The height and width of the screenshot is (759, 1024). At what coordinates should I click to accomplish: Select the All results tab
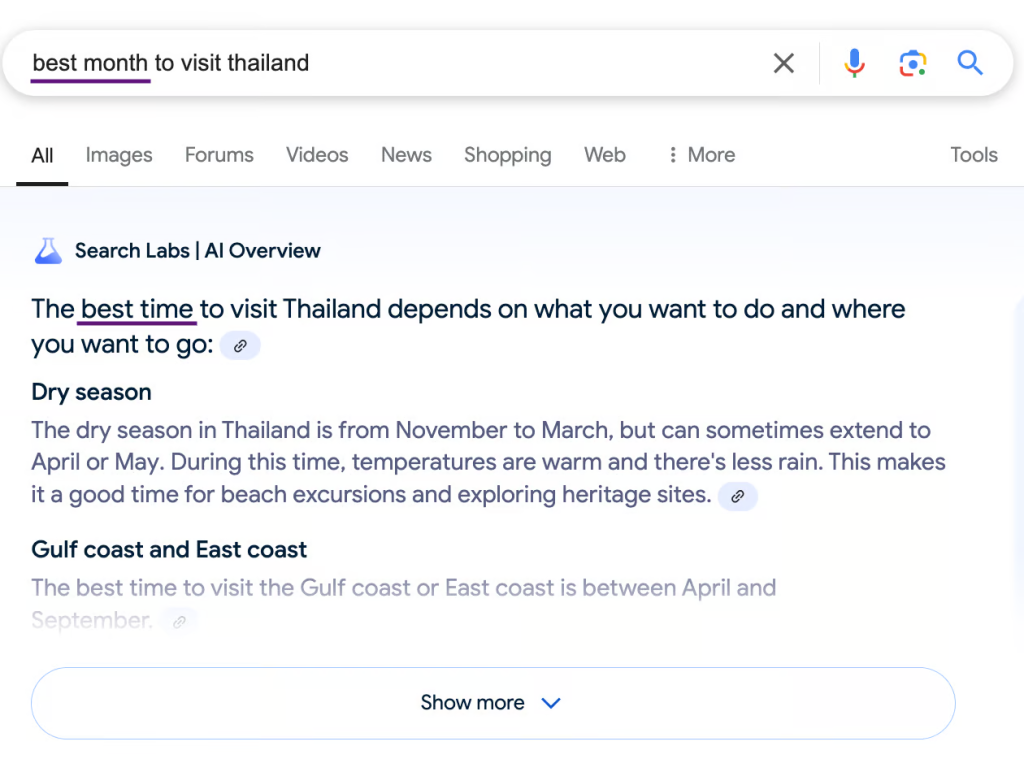coord(42,155)
